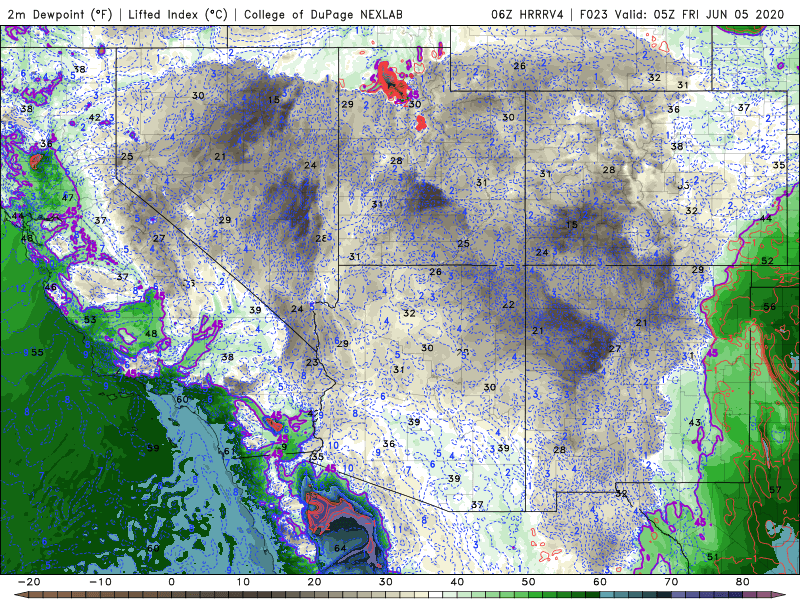Viewport: 800px width, 600px height.
Task: Click the "F023 Valid: 05Z FRI JUN 05 2020" text
Action: click(x=682, y=14)
